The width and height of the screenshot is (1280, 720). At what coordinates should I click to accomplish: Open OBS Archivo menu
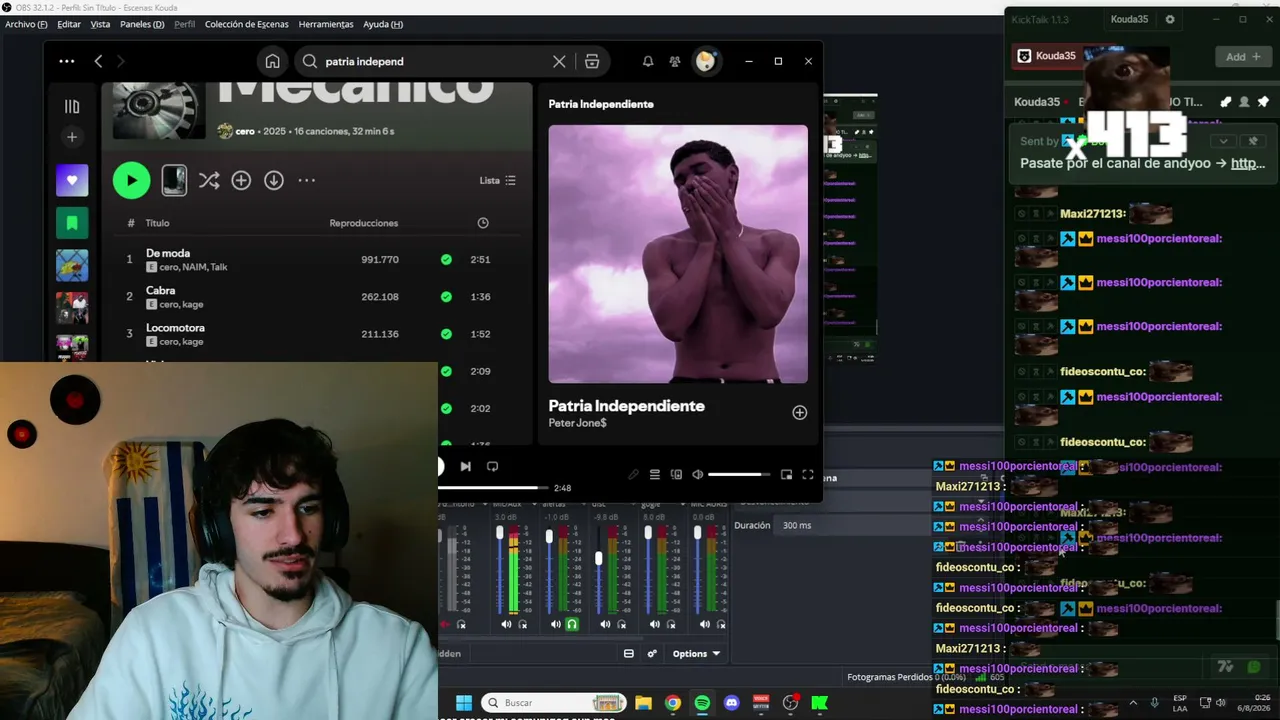coord(26,24)
